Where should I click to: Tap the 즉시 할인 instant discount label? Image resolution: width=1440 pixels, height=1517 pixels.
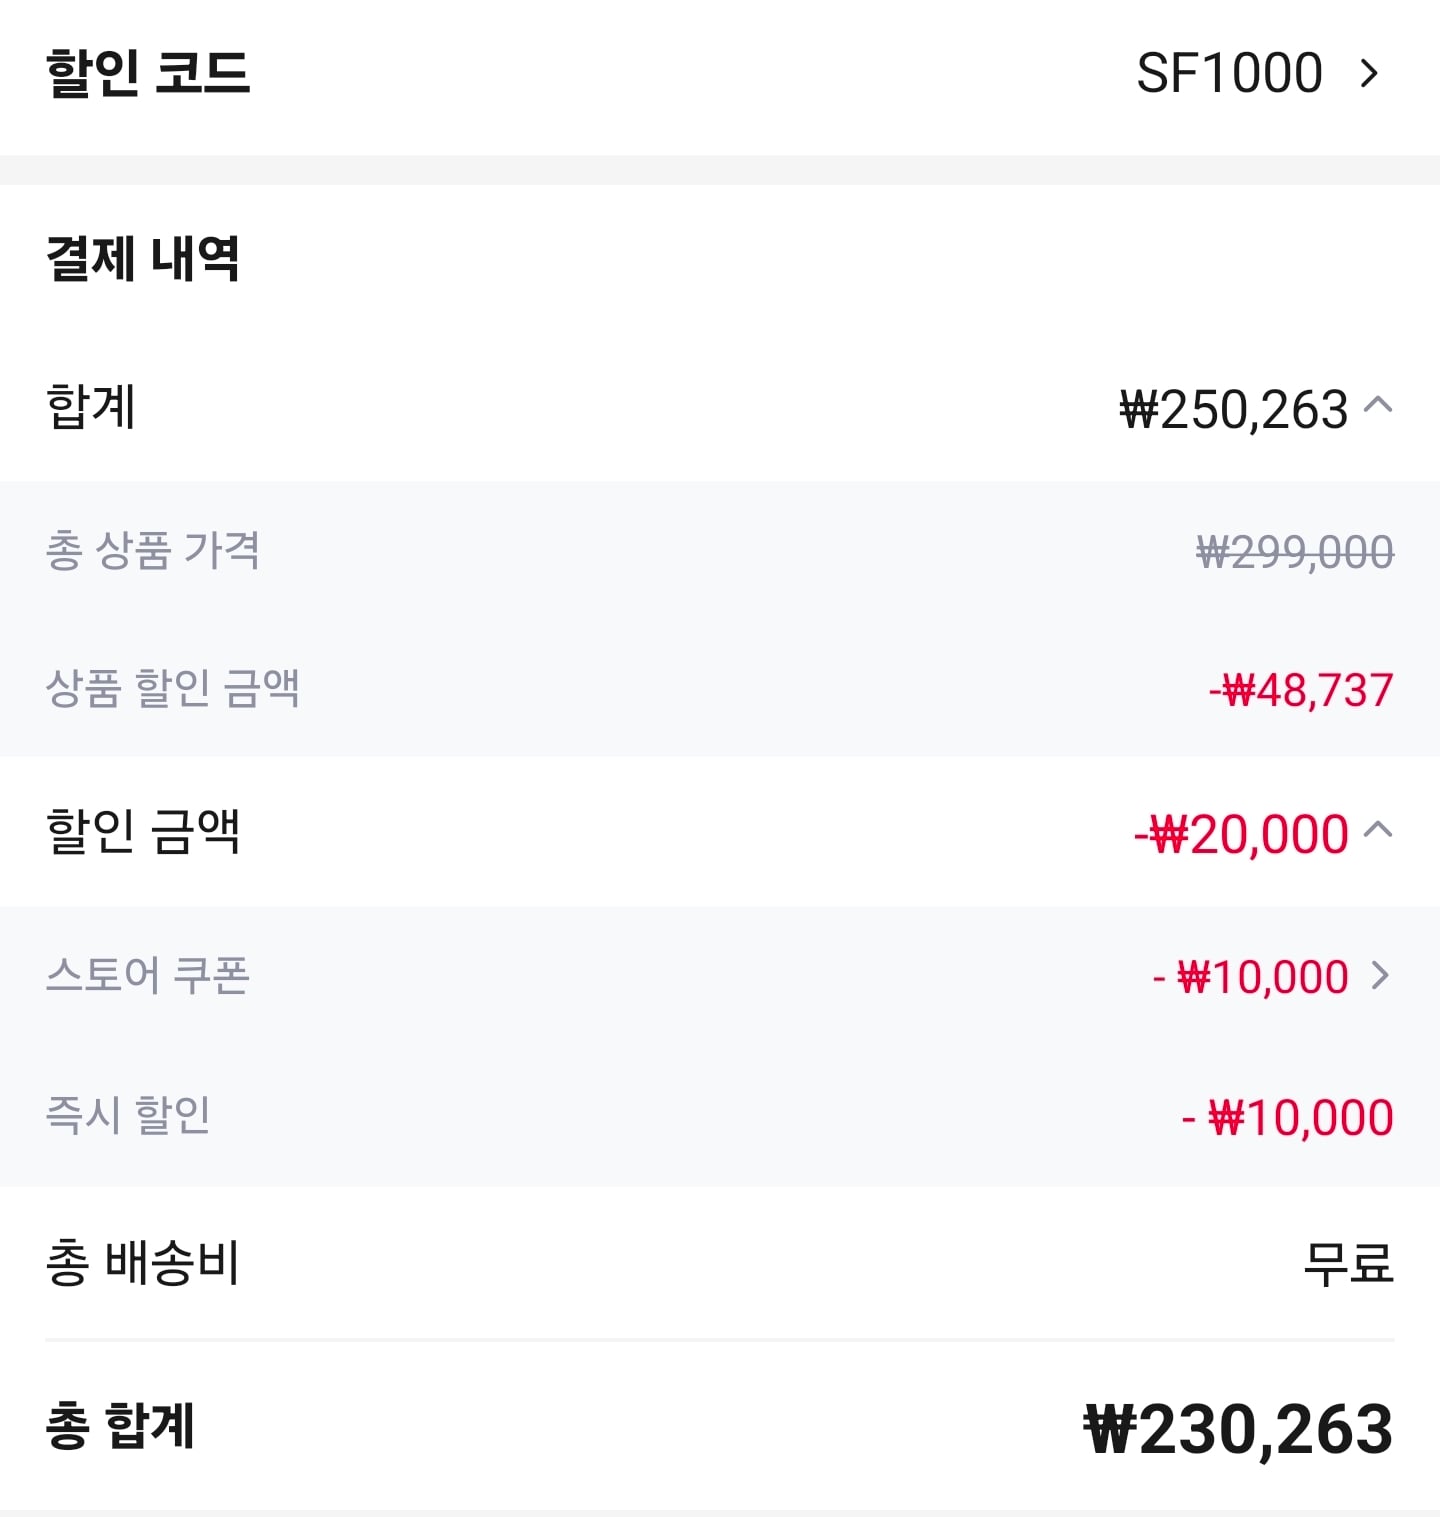(128, 1115)
